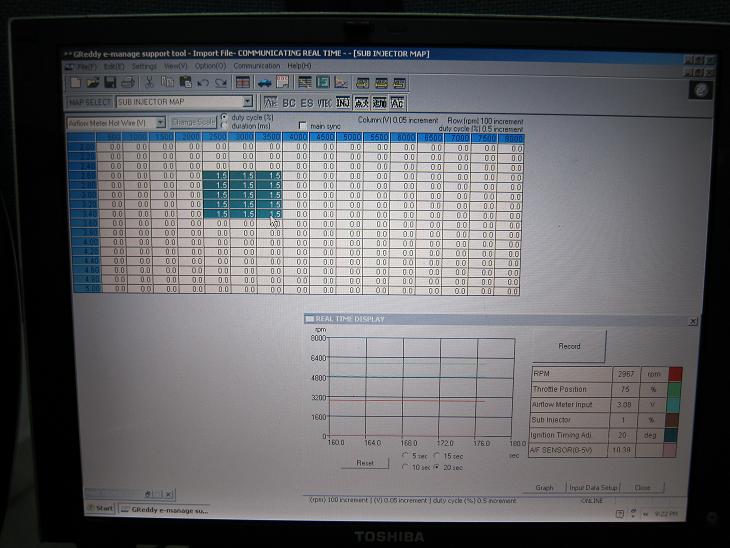Select the BC map toolbar icon
730x548 pixels.
click(288, 102)
